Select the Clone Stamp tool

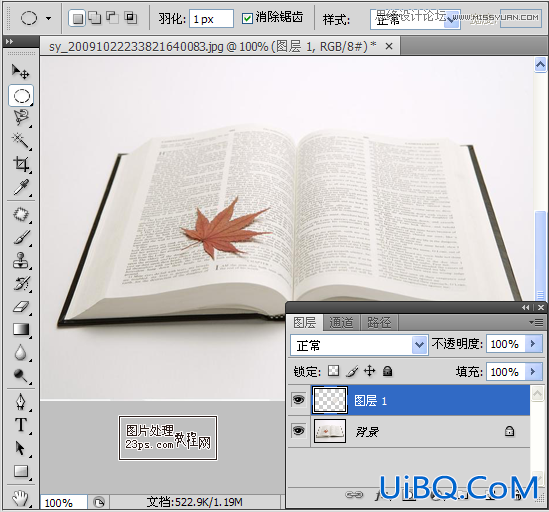[x=21, y=261]
